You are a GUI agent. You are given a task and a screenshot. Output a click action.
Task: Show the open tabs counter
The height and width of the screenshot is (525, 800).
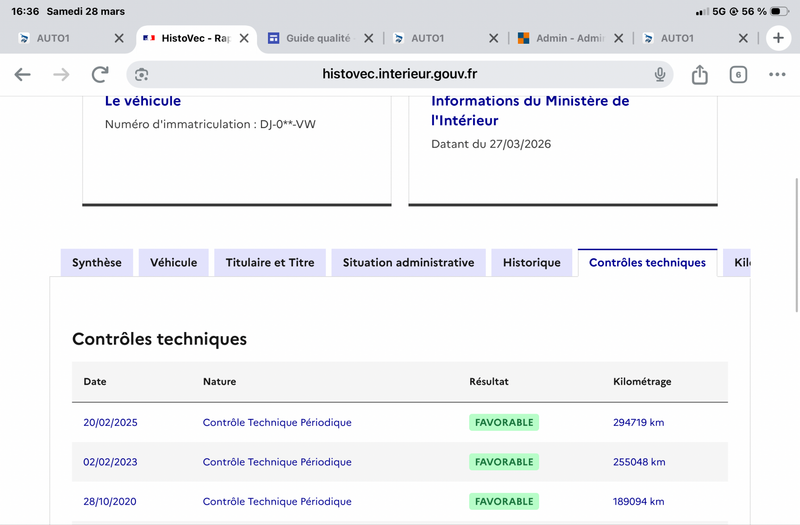tap(738, 75)
